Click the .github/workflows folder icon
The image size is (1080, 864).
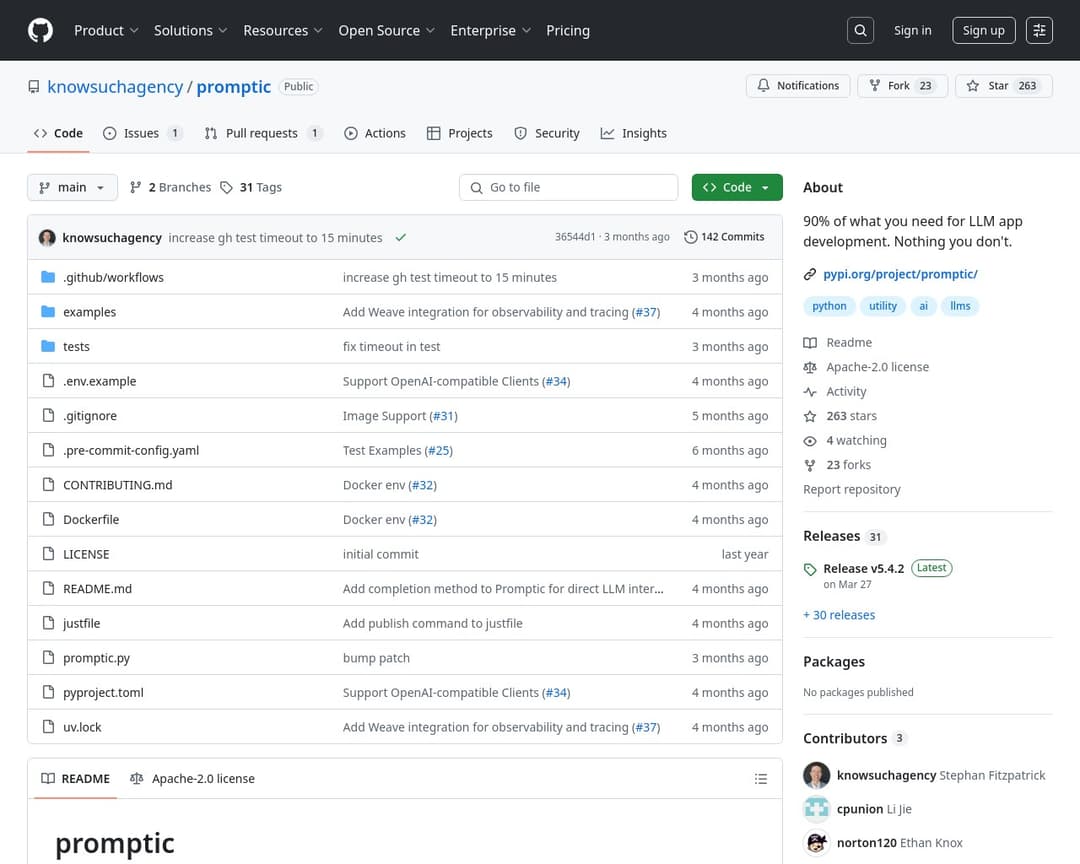click(48, 277)
